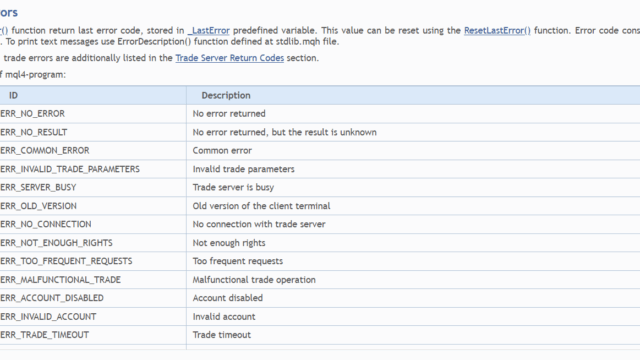Select the ID column header
This screenshot has height=360, width=640.
point(13,96)
